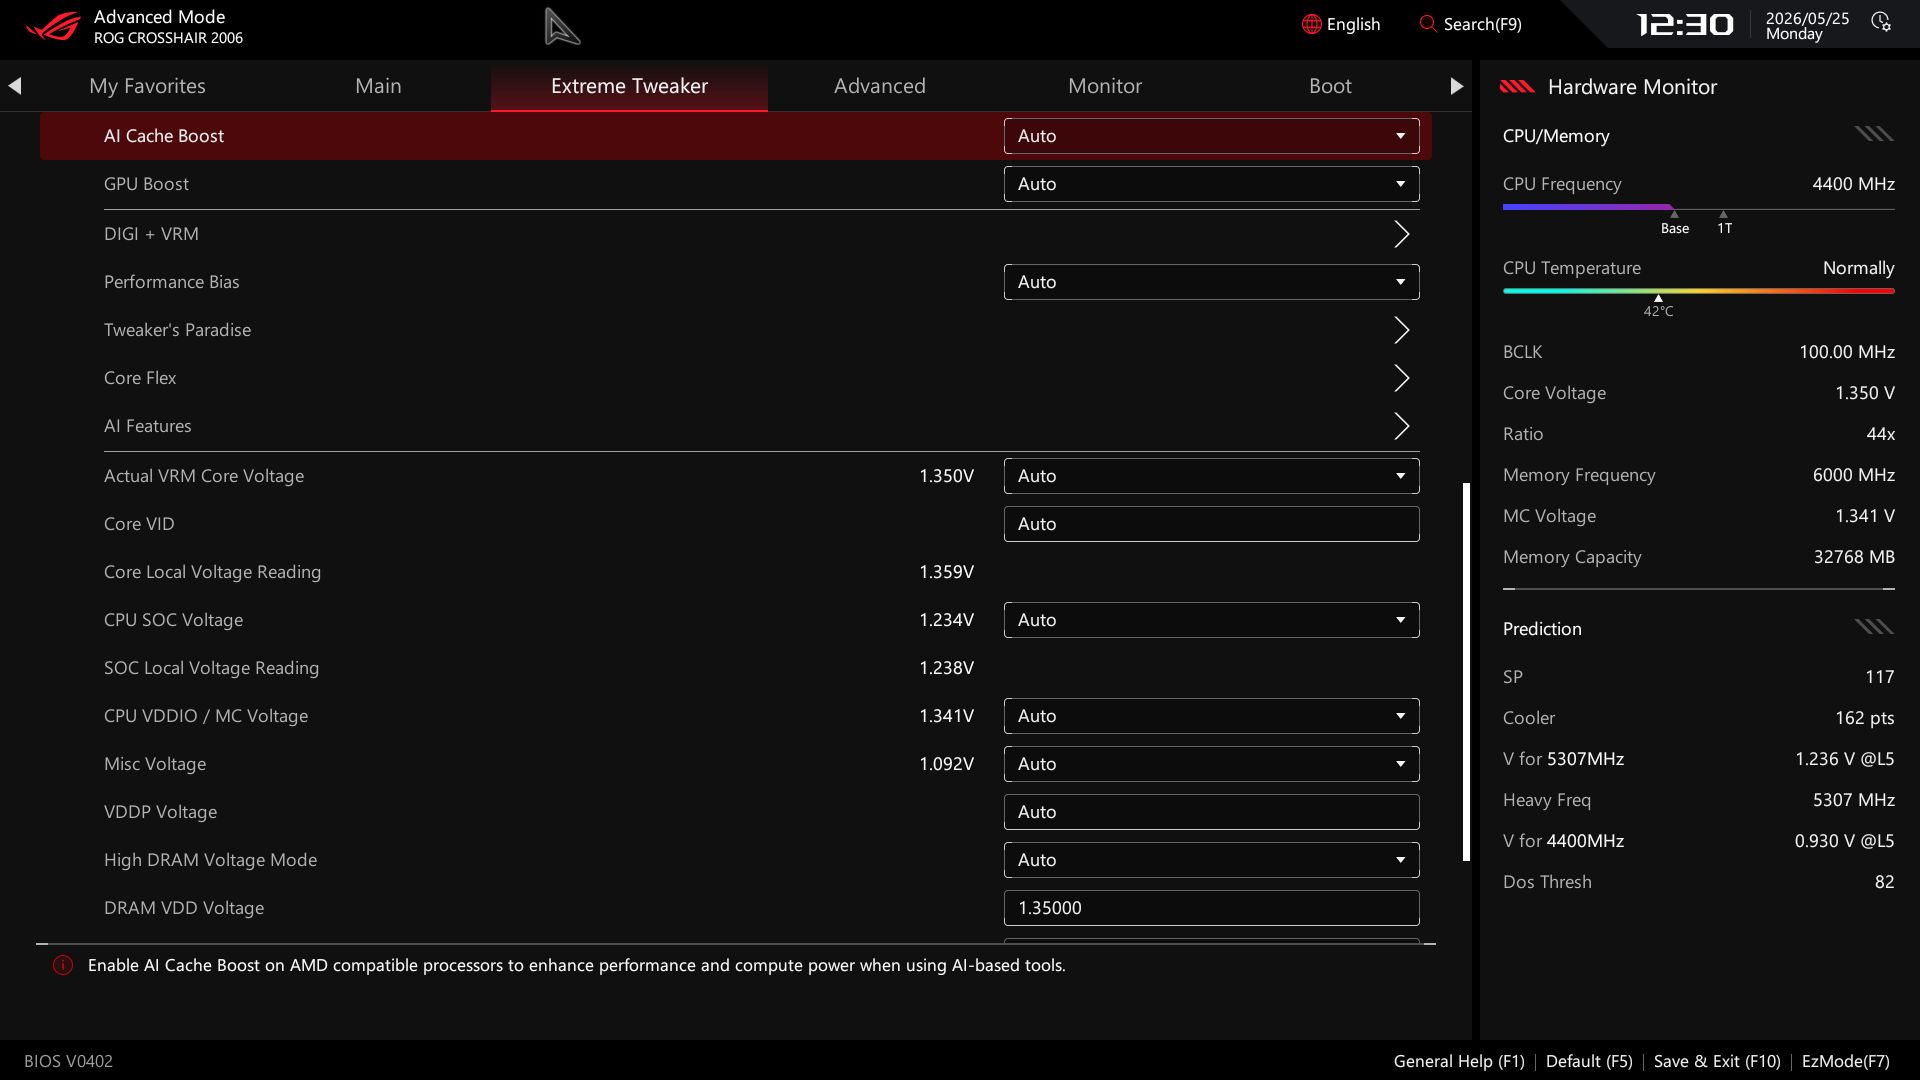
Task: Click the 2026/05/25 Monday date
Action: [x=1807, y=26]
